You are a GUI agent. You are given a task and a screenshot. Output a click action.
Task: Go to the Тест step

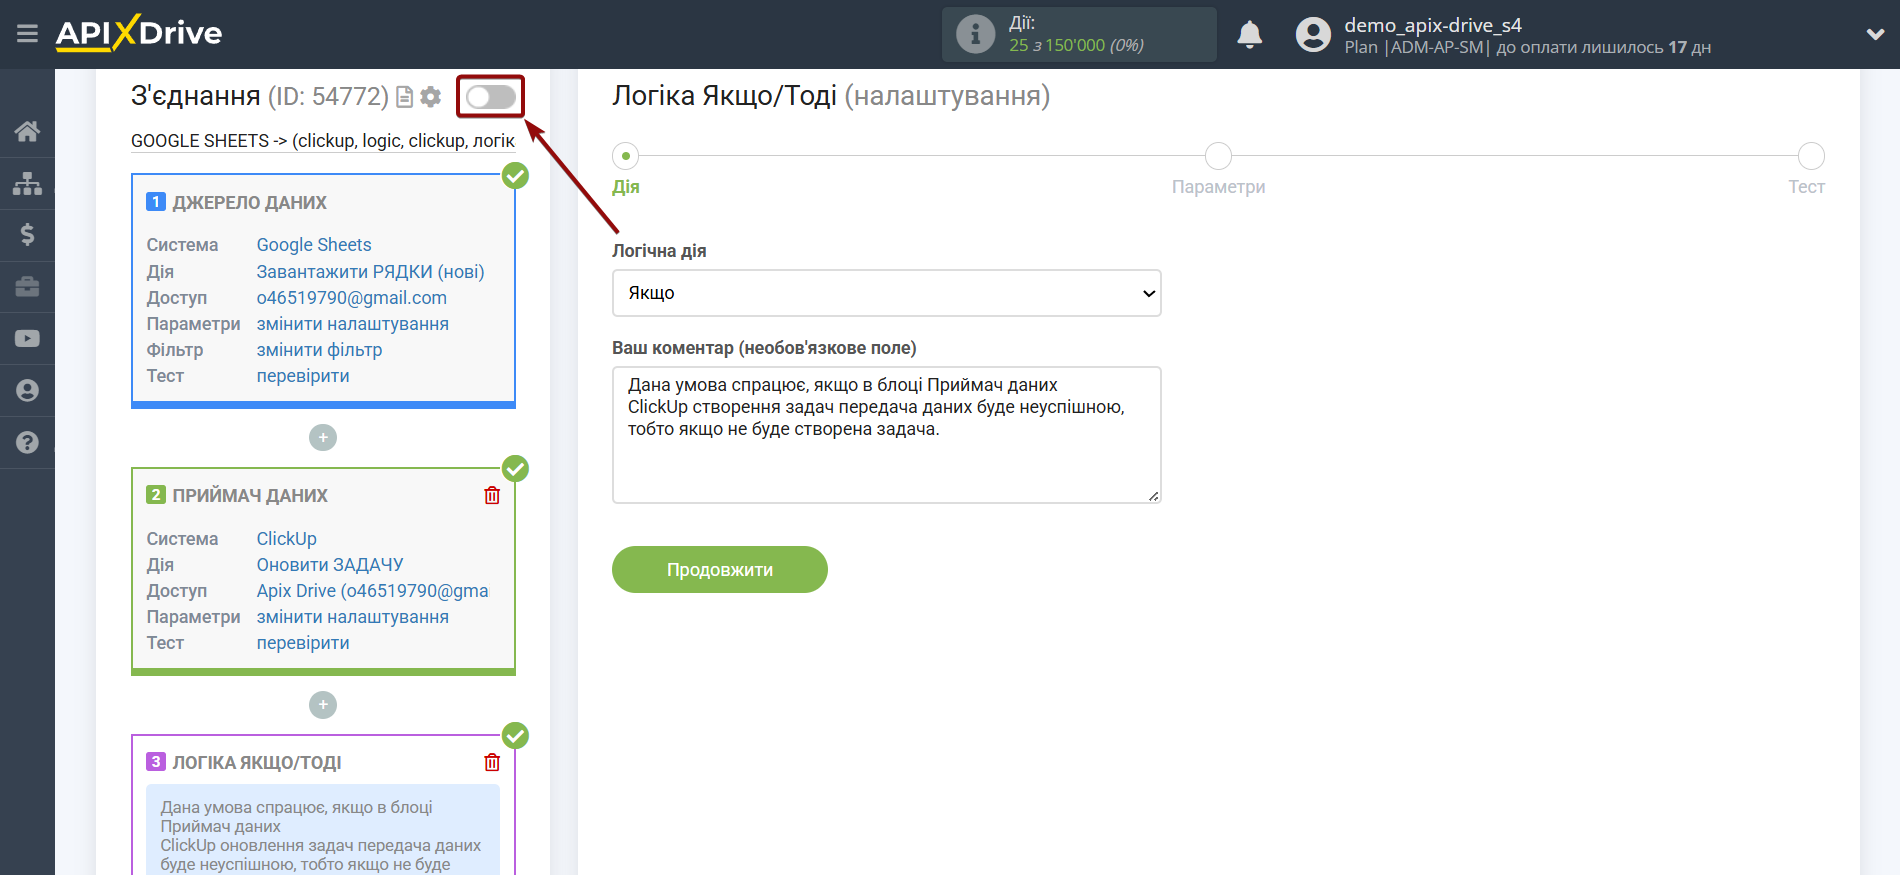tap(1811, 156)
